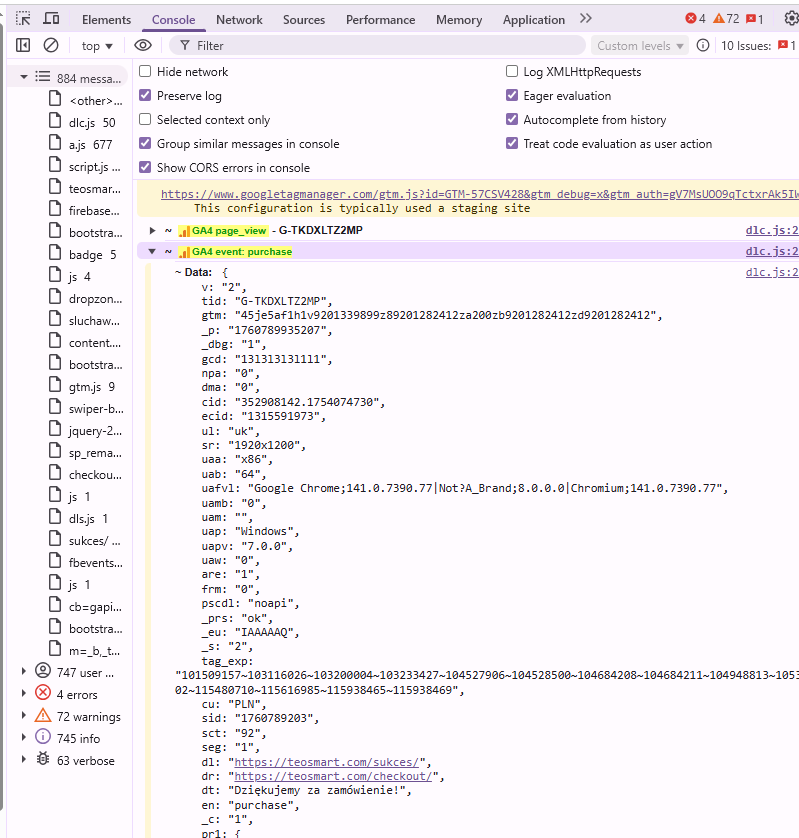Click the issues info circle icon
Image resolution: width=799 pixels, height=838 pixels.
coord(703,45)
